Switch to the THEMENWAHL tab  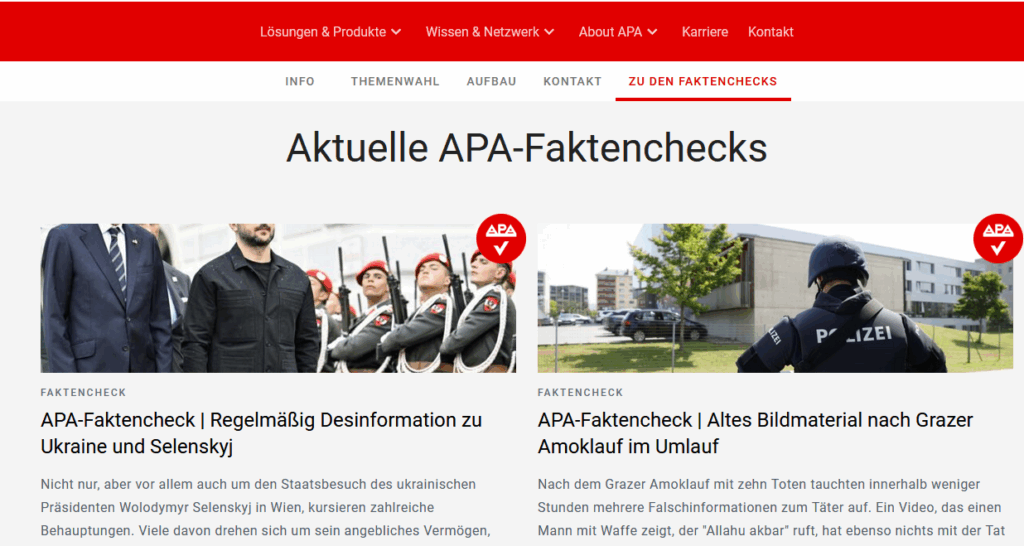point(395,82)
